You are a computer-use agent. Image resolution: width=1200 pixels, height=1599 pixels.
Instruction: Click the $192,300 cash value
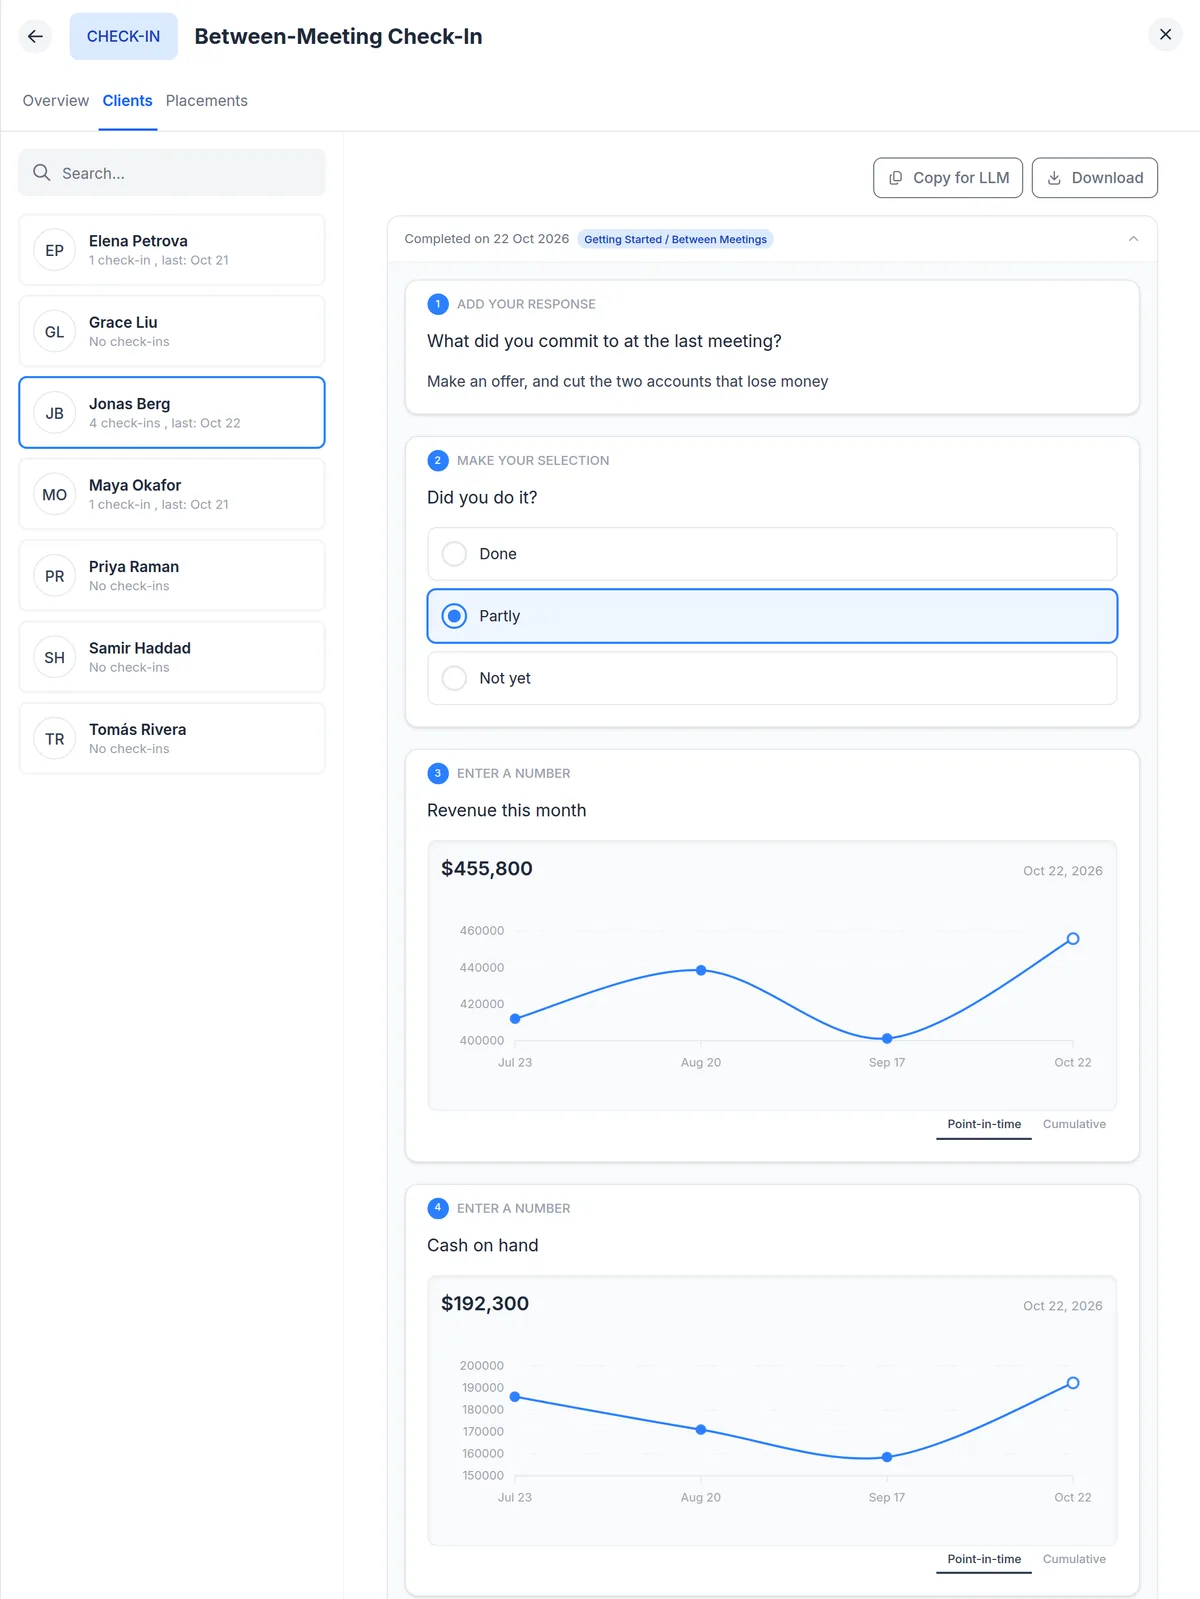click(x=485, y=1304)
